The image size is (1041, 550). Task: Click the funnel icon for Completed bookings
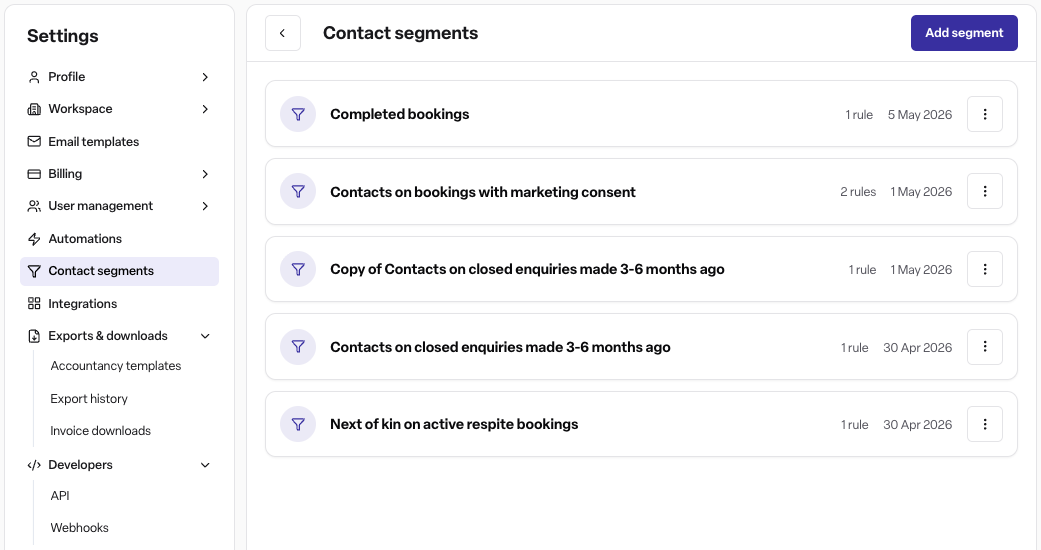click(x=298, y=114)
